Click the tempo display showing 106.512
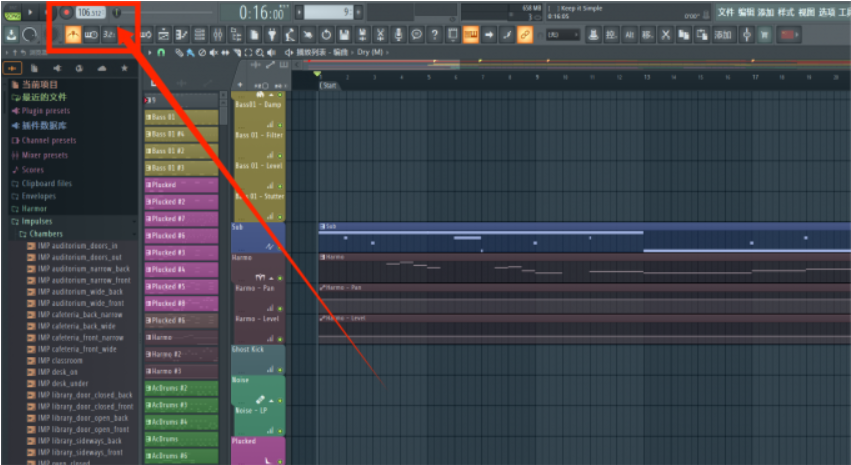This screenshot has height=465, width=851. click(90, 13)
